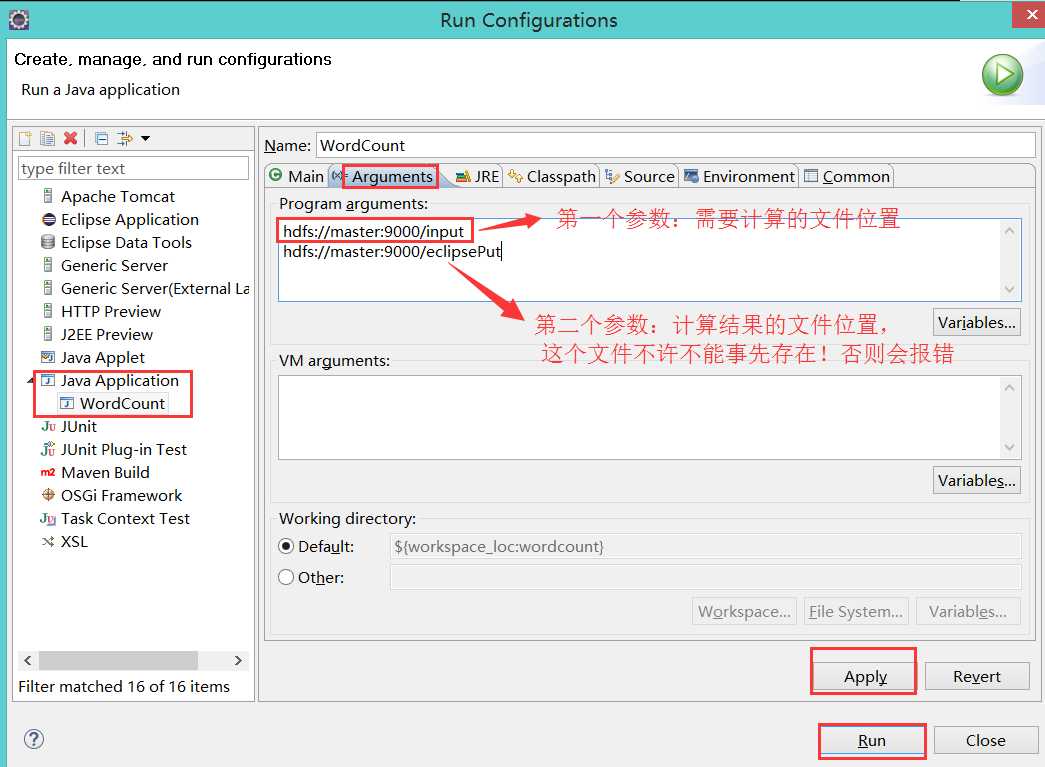Click Variables button for Program arguments
The width and height of the screenshot is (1045, 767).
976,323
